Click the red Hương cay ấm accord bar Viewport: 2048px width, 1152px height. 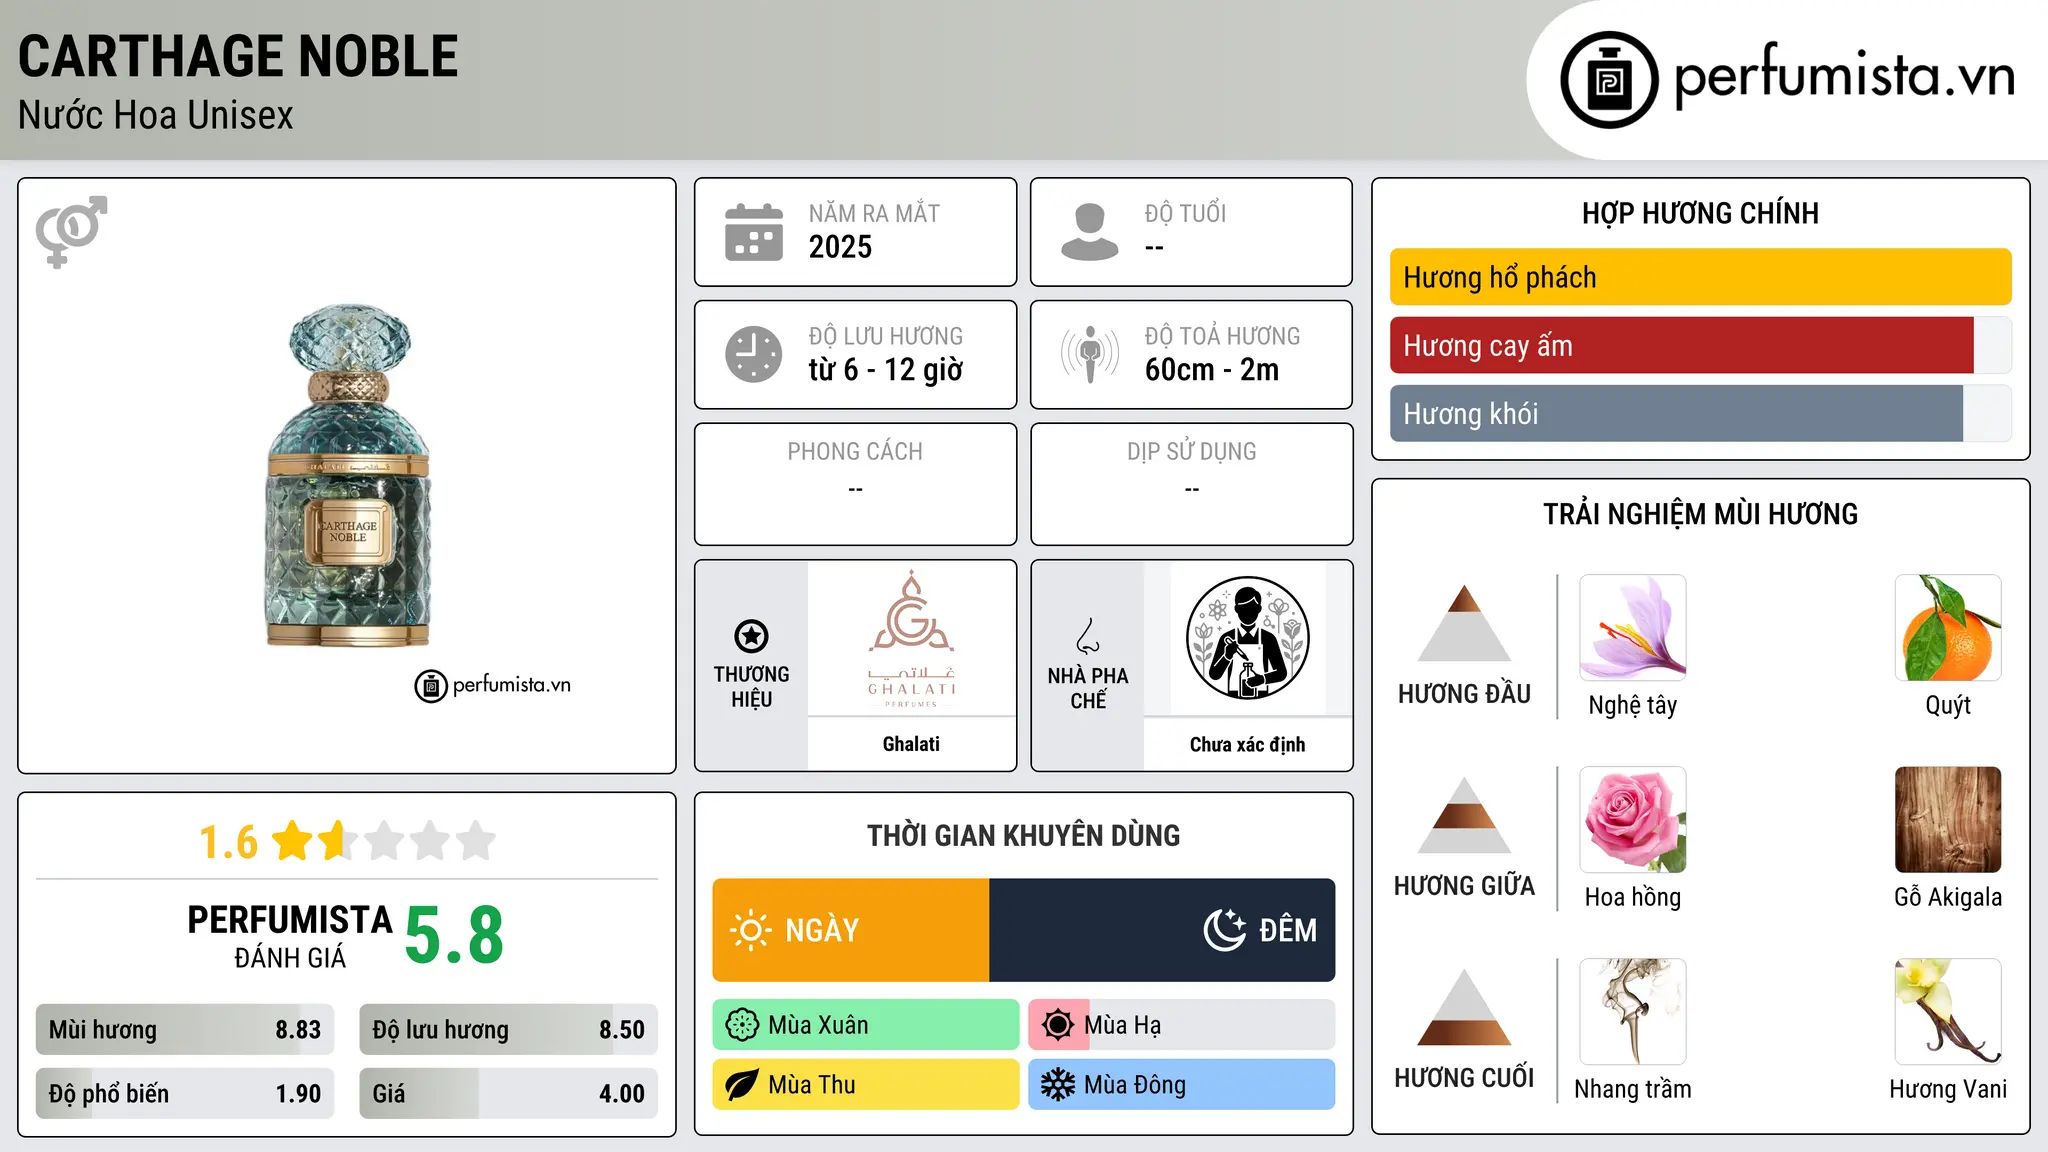click(1701, 345)
